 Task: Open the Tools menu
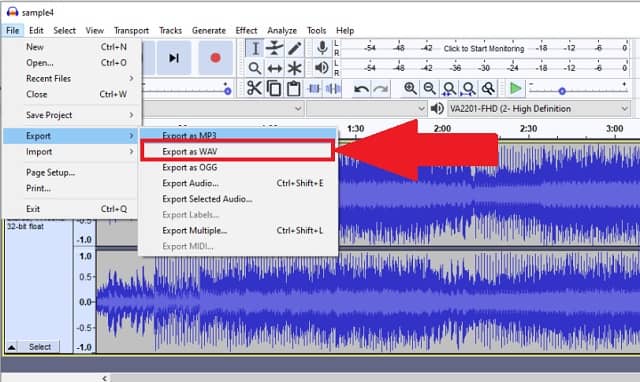[316, 31]
